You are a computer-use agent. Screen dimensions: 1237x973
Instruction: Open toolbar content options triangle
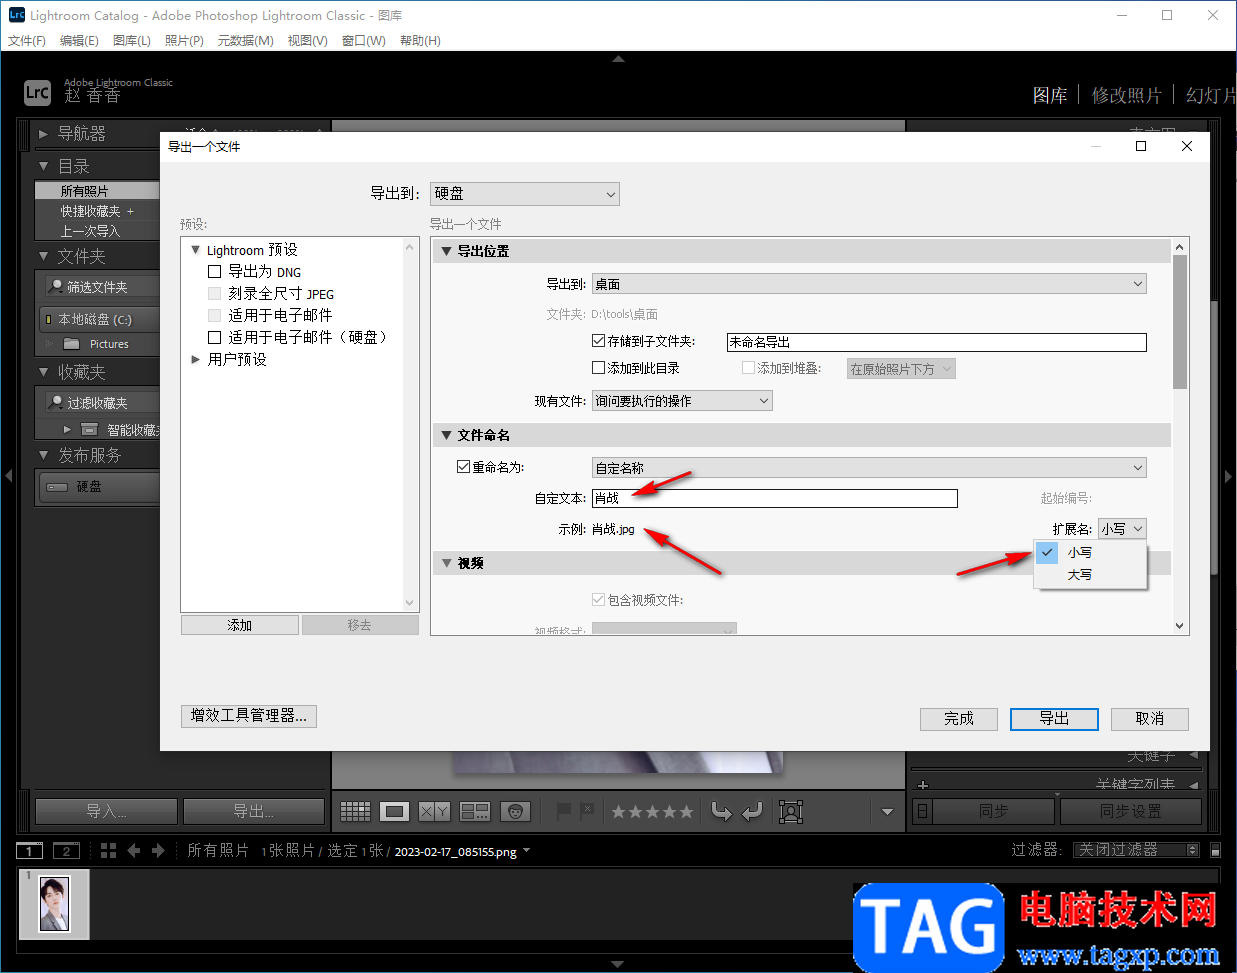click(x=887, y=812)
